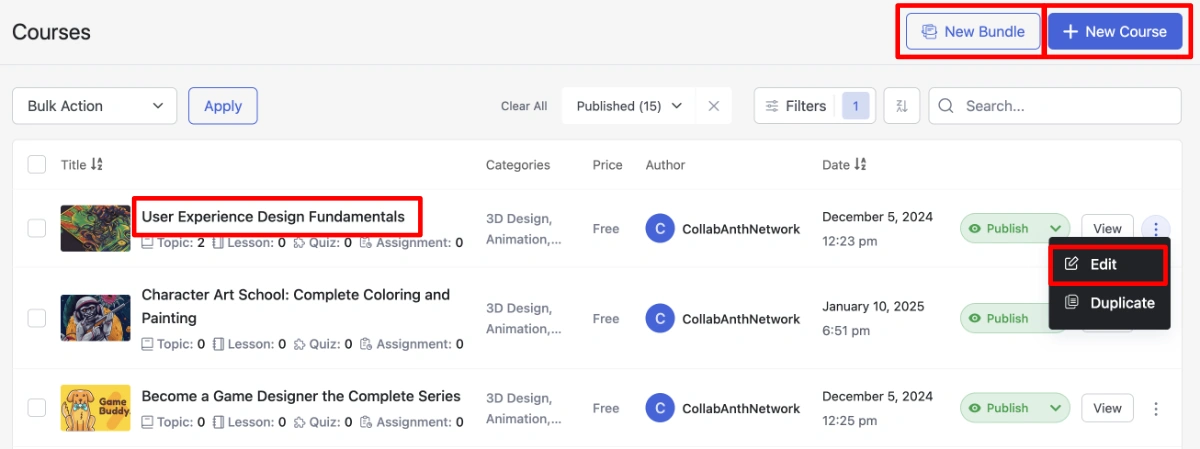Change Publish status of Character Art School
This screenshot has height=449, width=1200.
tap(1005, 318)
